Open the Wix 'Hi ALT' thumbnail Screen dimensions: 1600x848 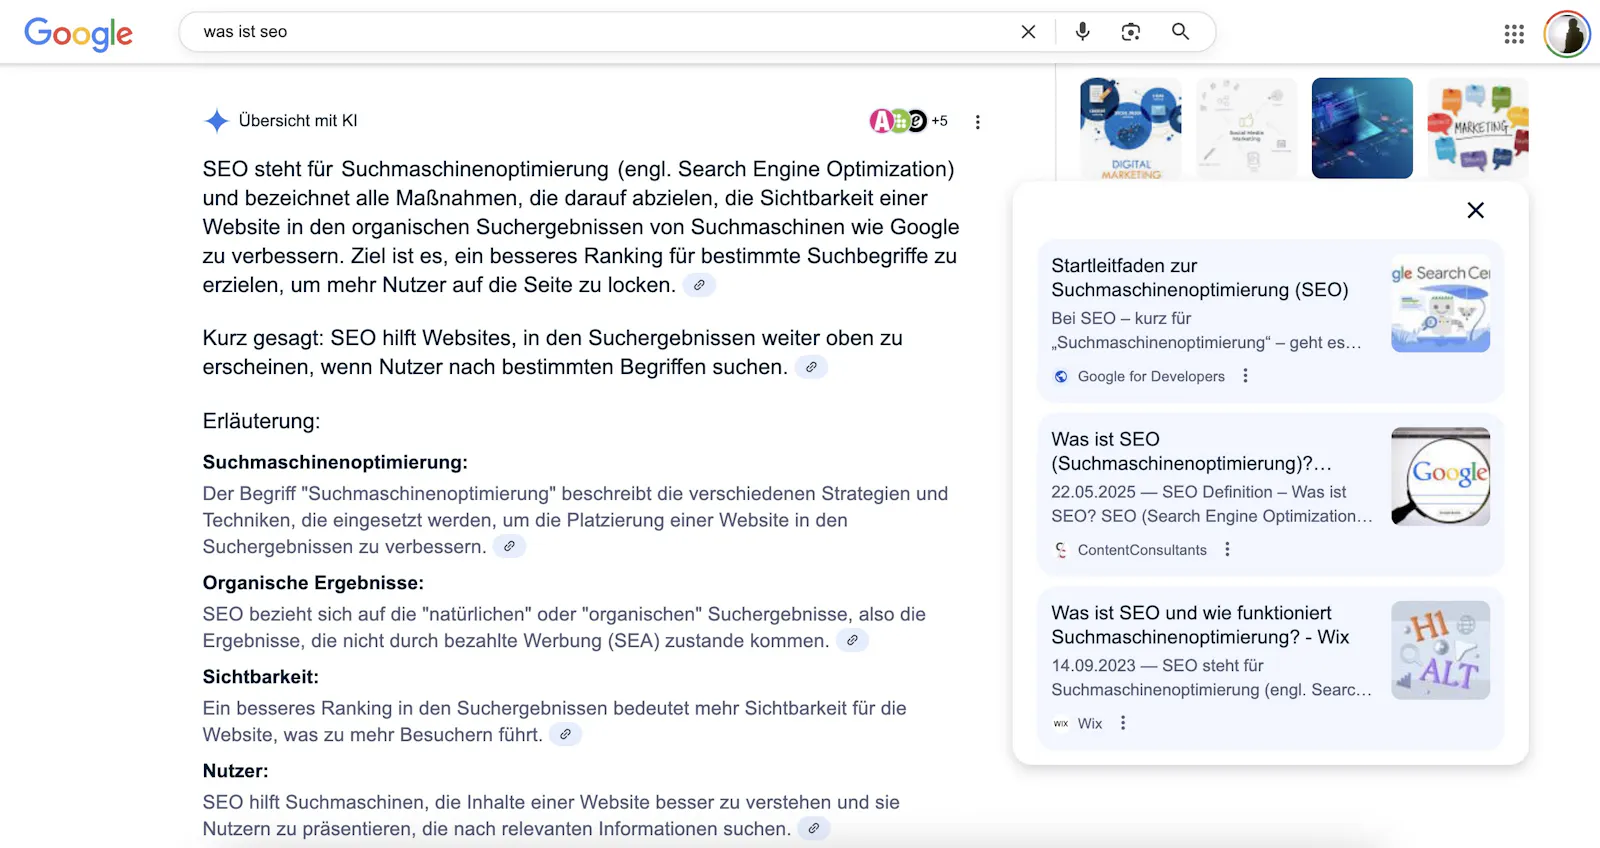[1440, 650]
